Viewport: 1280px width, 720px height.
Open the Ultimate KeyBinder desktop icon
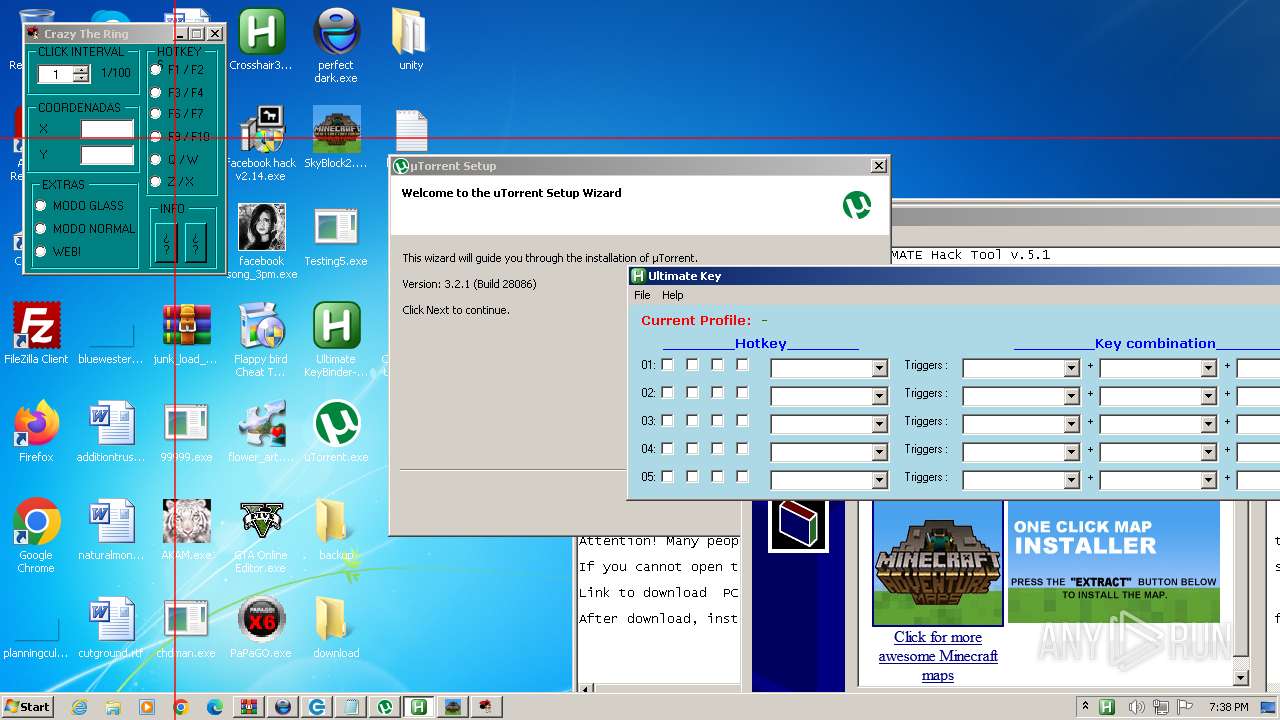[x=336, y=339]
